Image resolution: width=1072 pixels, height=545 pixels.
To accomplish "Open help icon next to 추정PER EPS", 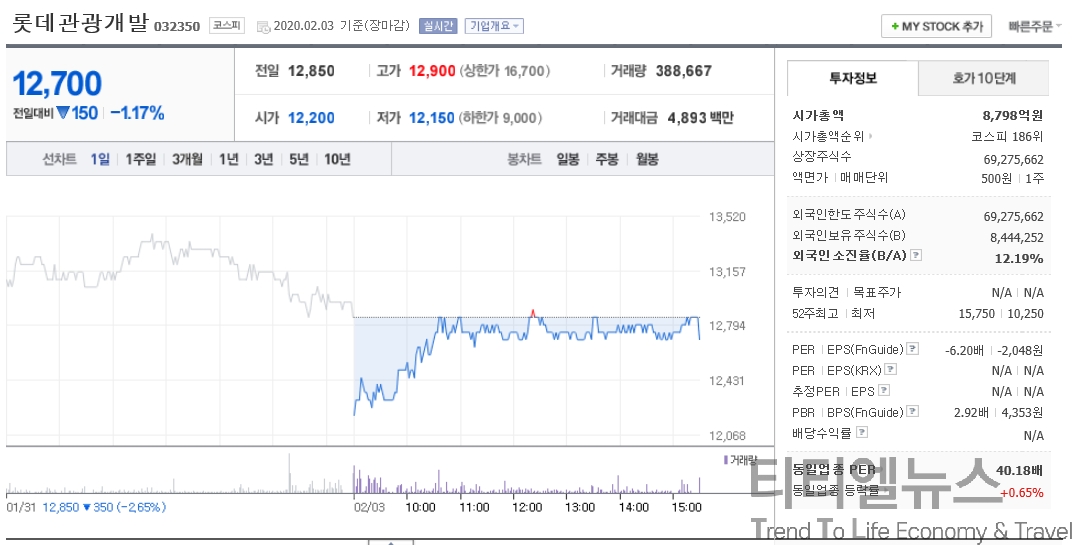I will [x=884, y=390].
